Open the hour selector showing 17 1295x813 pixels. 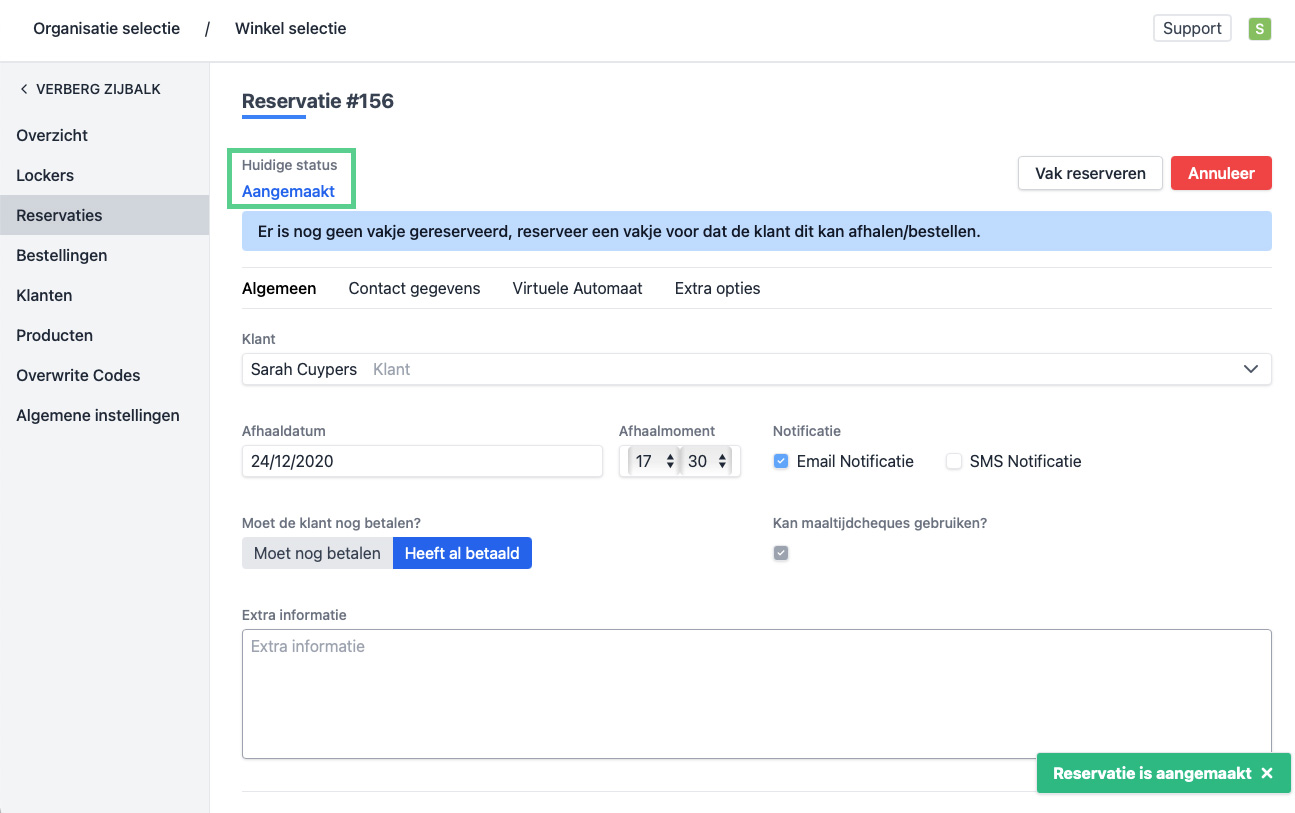pos(653,461)
